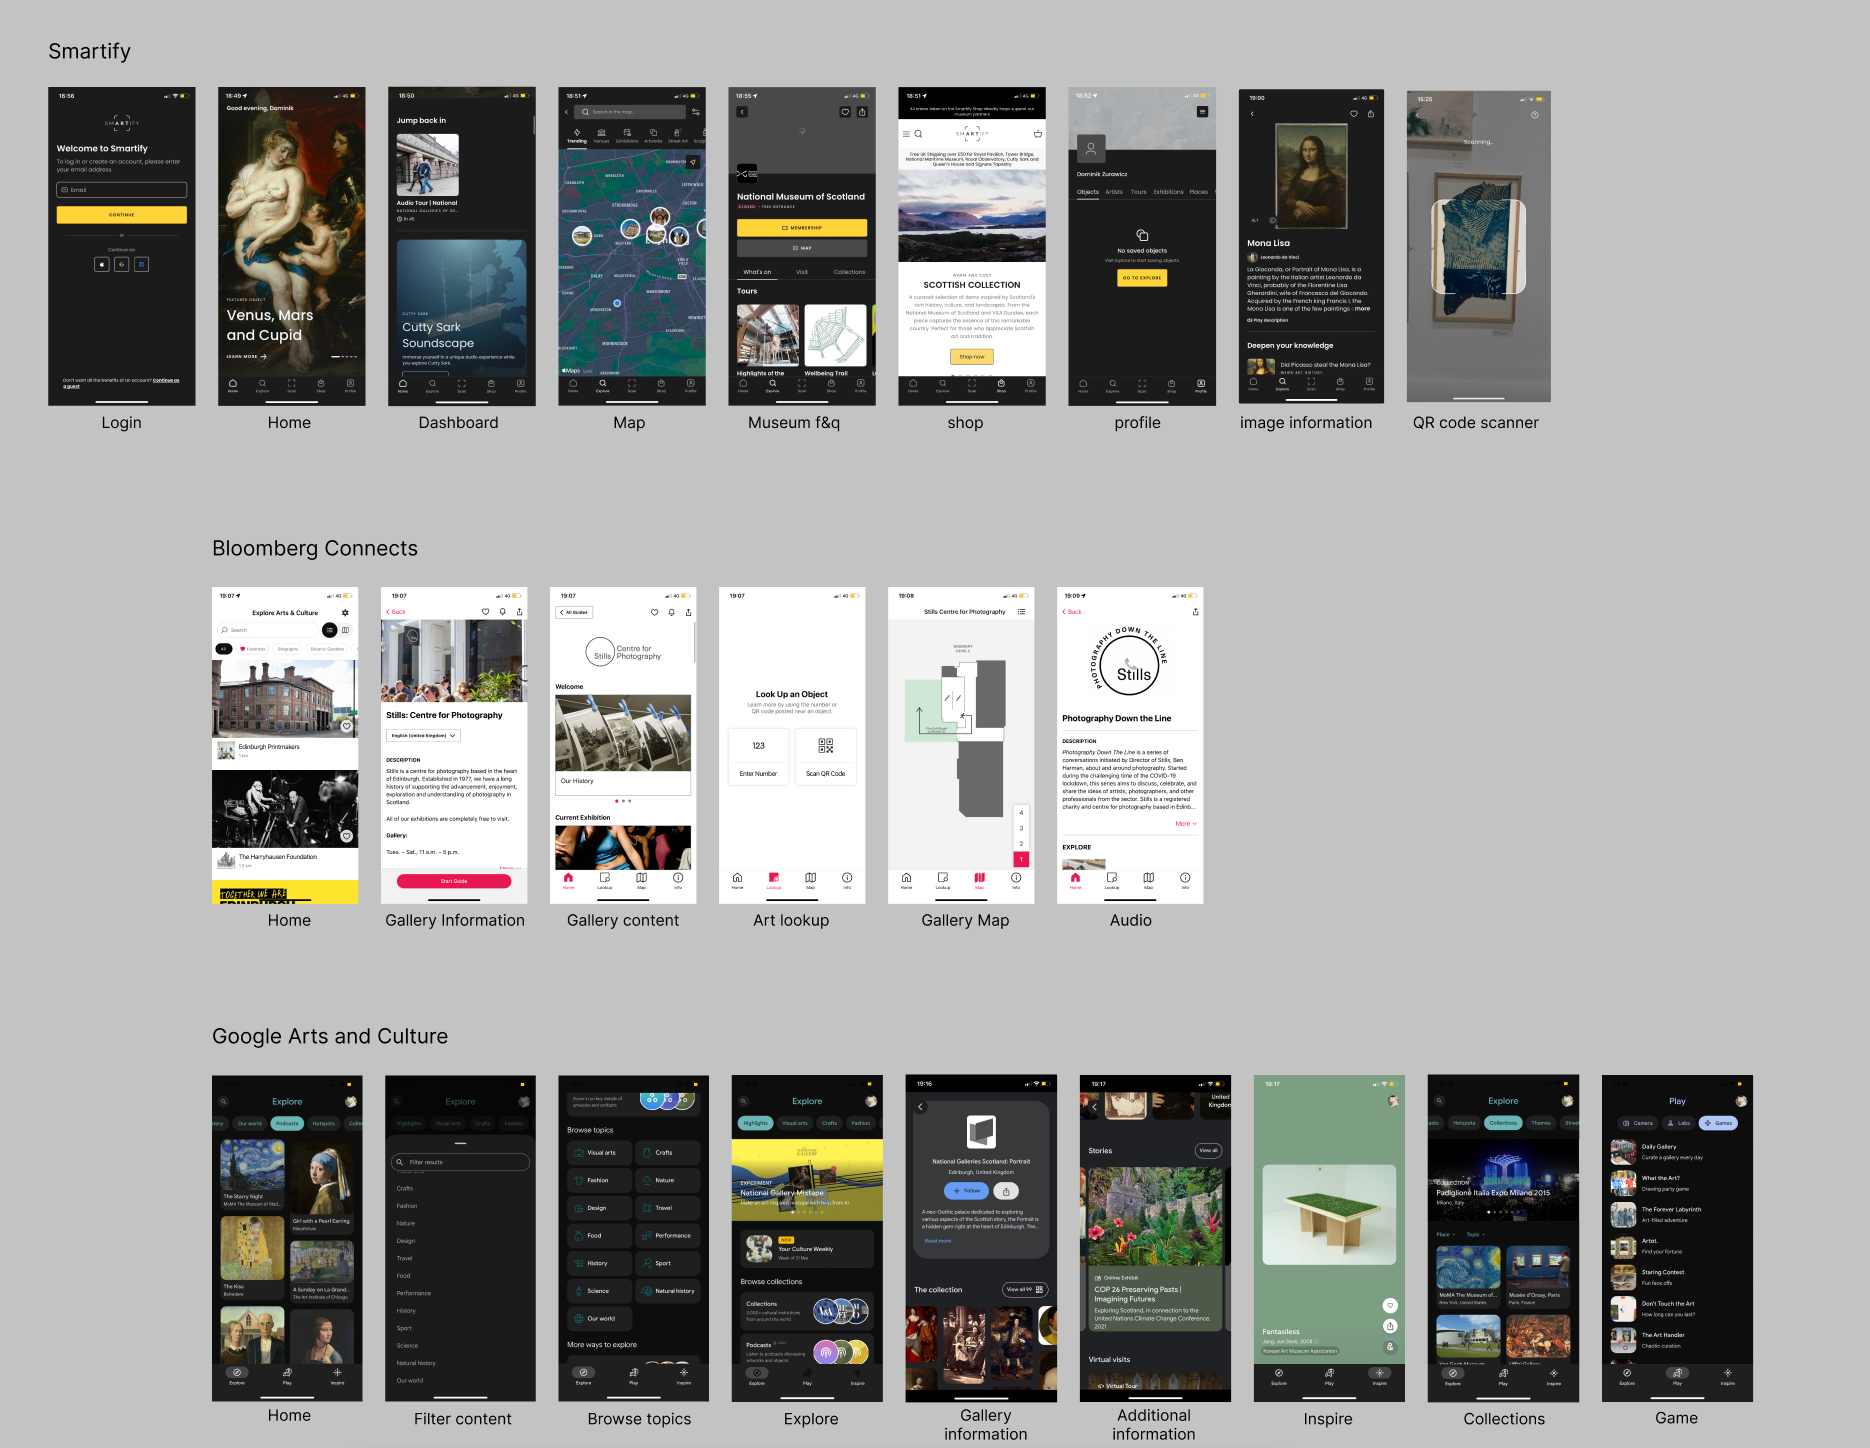Click the red Start Guide button
1870x1448 pixels.
tap(454, 881)
